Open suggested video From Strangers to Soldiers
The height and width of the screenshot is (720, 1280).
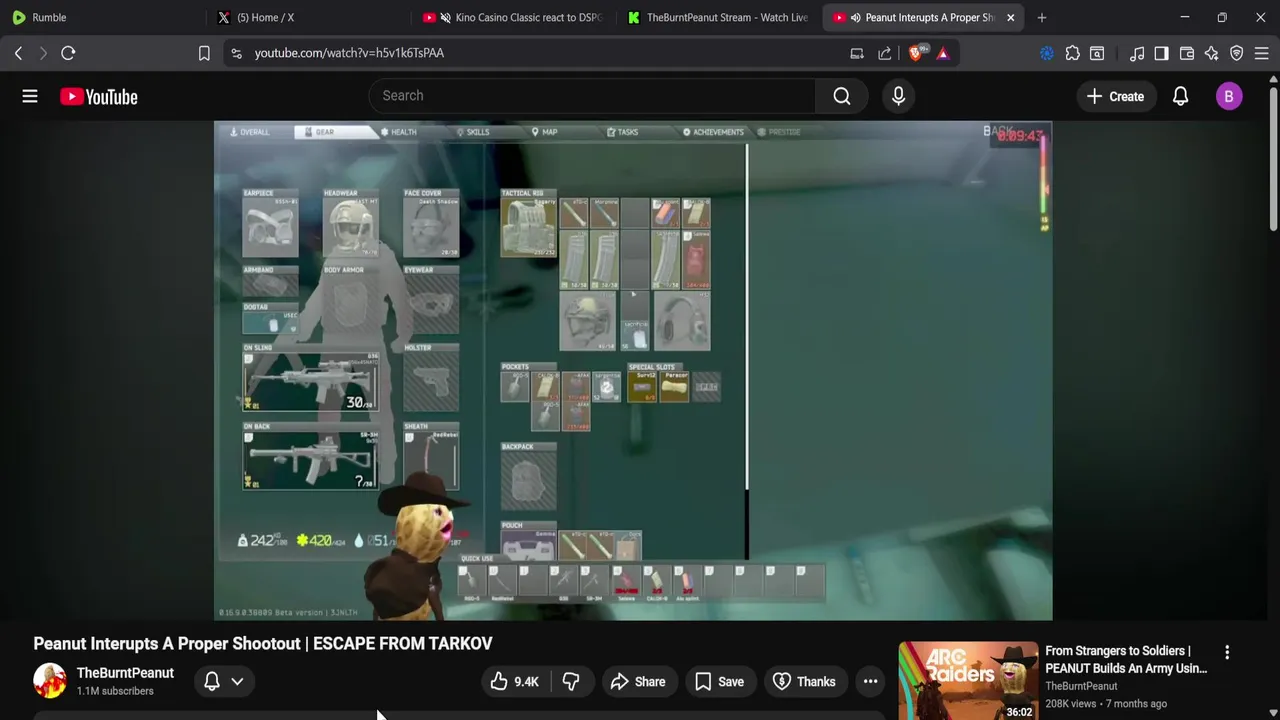click(1126, 659)
